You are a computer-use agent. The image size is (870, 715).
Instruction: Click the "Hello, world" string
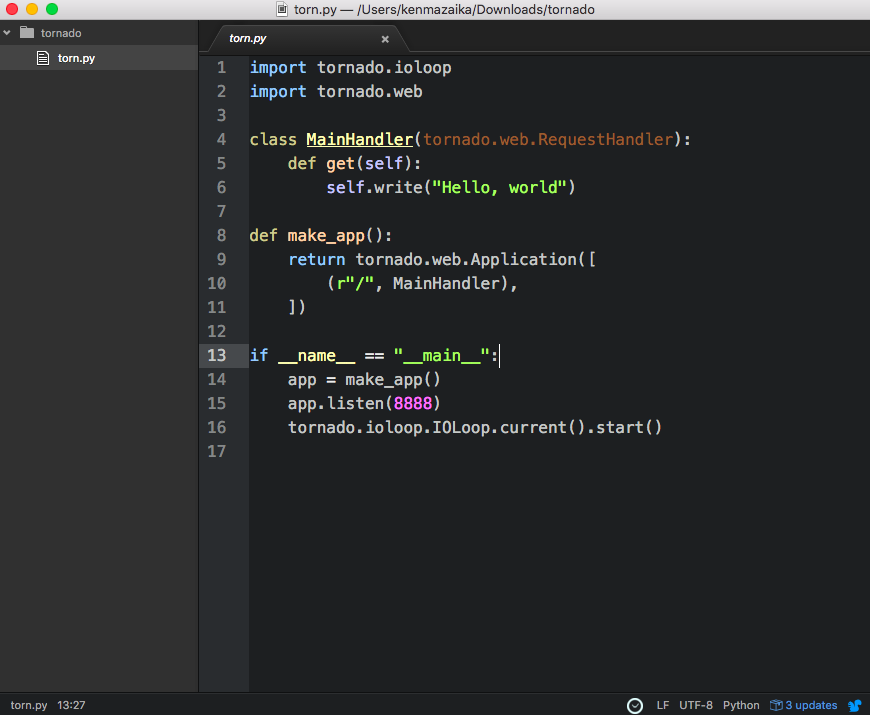pyautogui.click(x=499, y=187)
